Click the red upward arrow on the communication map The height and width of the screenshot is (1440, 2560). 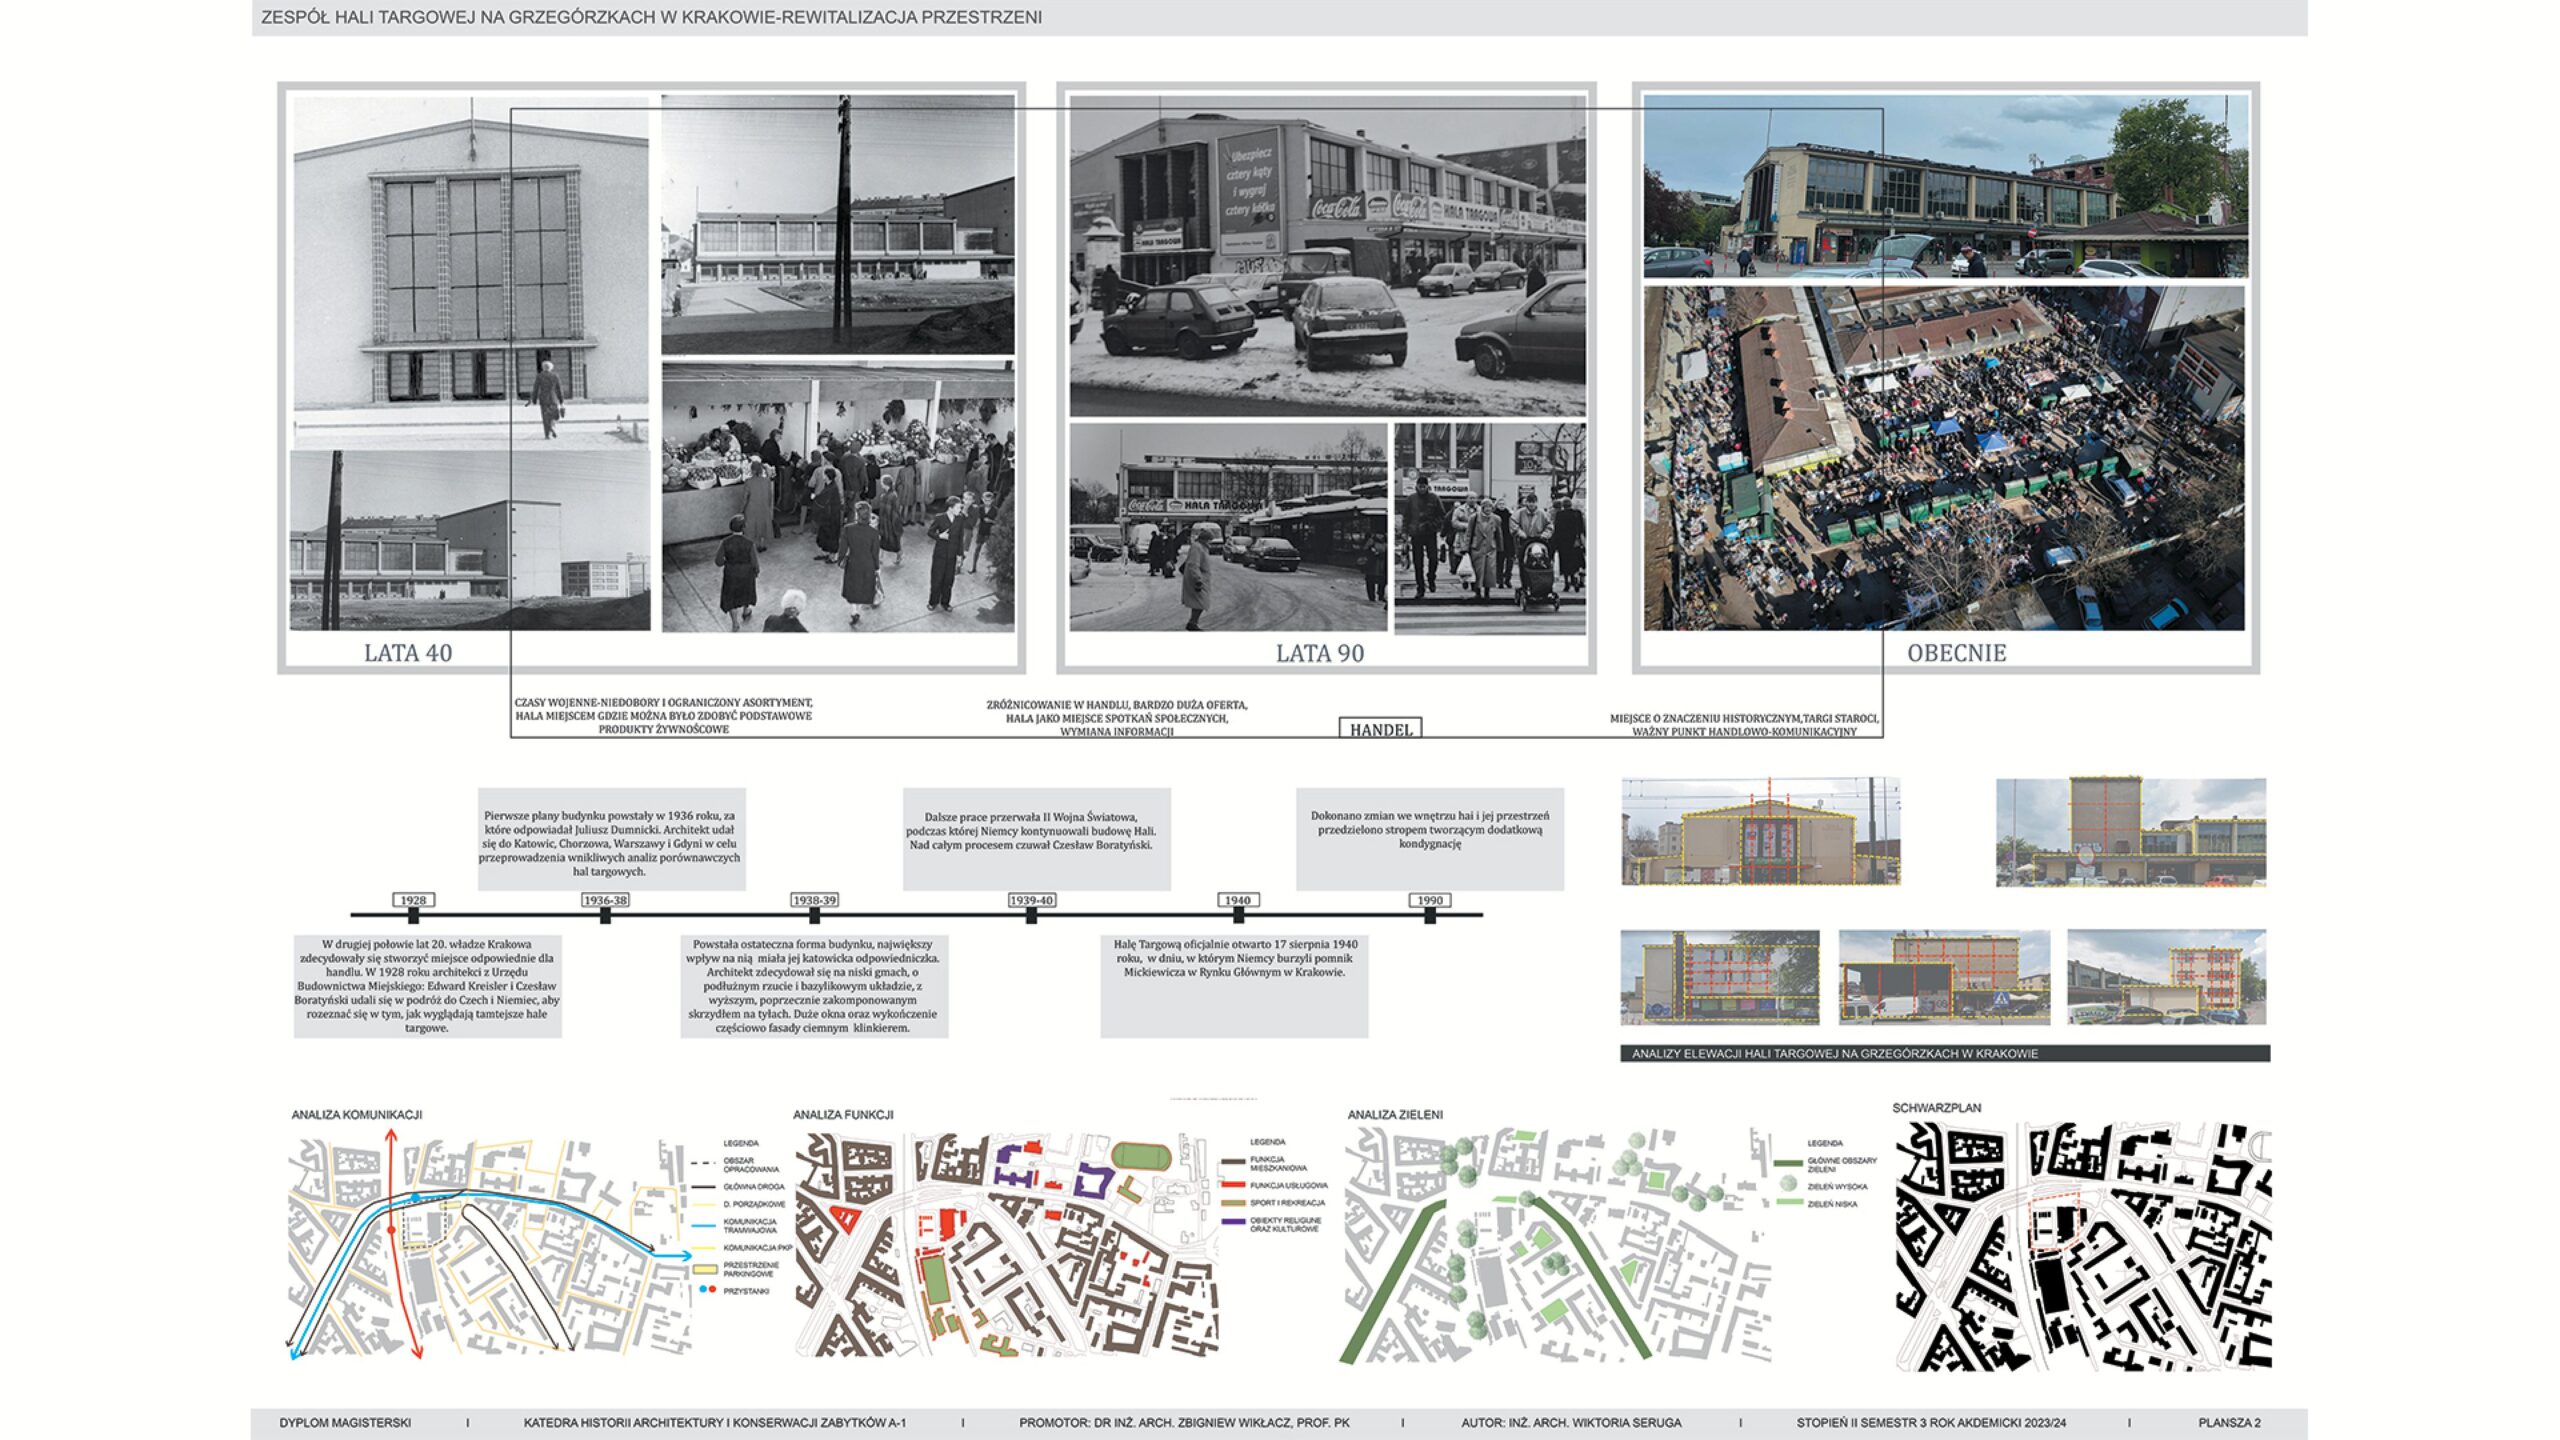tap(391, 1137)
